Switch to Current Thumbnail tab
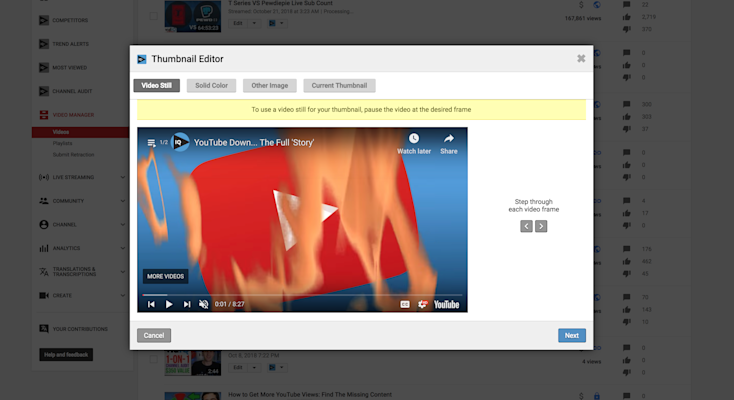This screenshot has height=400, width=734. point(339,85)
